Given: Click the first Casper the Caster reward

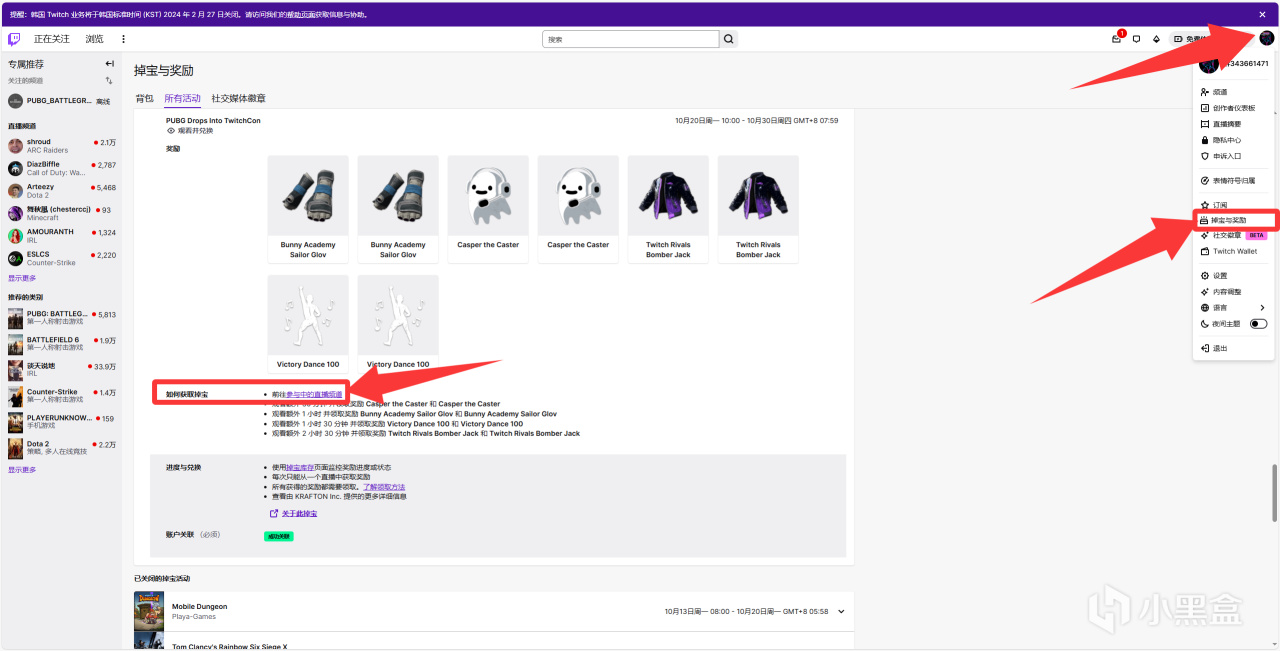Looking at the screenshot, I should pos(488,209).
